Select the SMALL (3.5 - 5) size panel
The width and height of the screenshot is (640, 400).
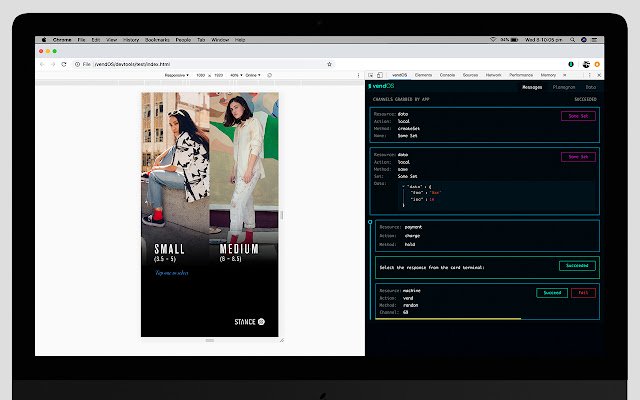click(176, 178)
